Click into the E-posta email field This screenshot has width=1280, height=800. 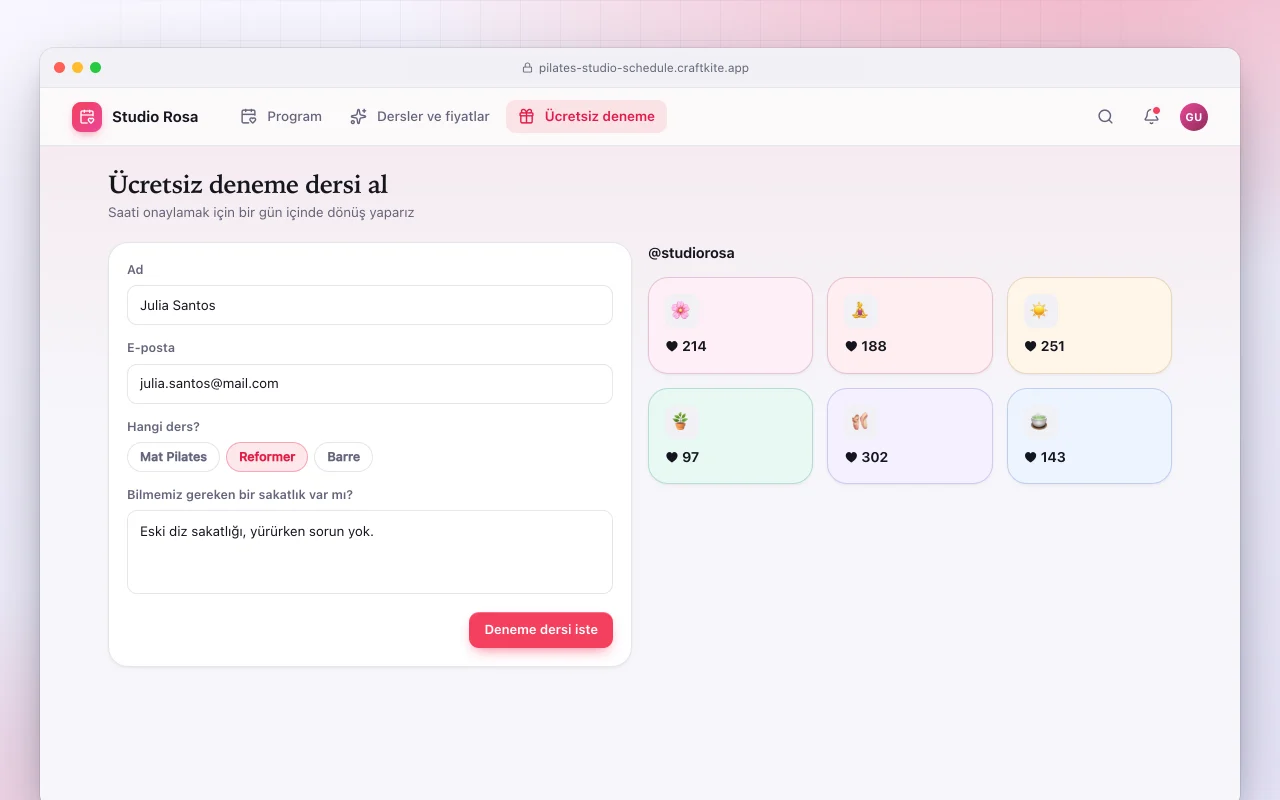pyautogui.click(x=370, y=384)
